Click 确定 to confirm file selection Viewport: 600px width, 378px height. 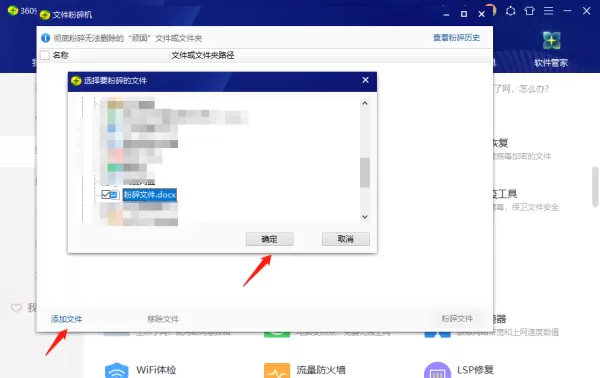tap(269, 239)
